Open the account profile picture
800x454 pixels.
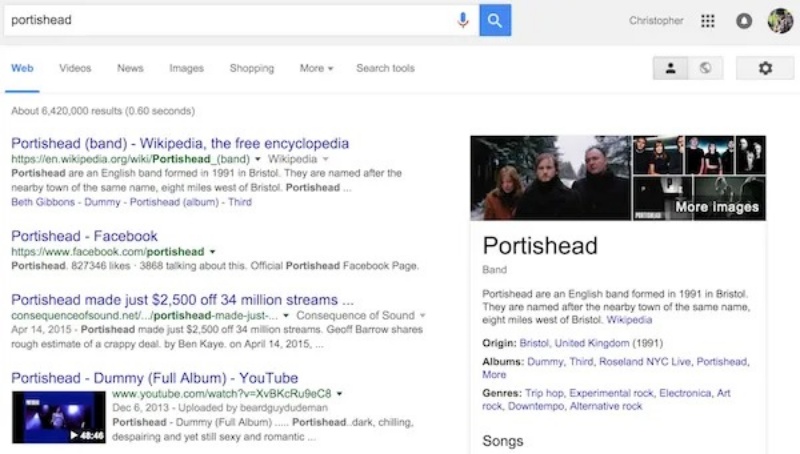[781, 20]
